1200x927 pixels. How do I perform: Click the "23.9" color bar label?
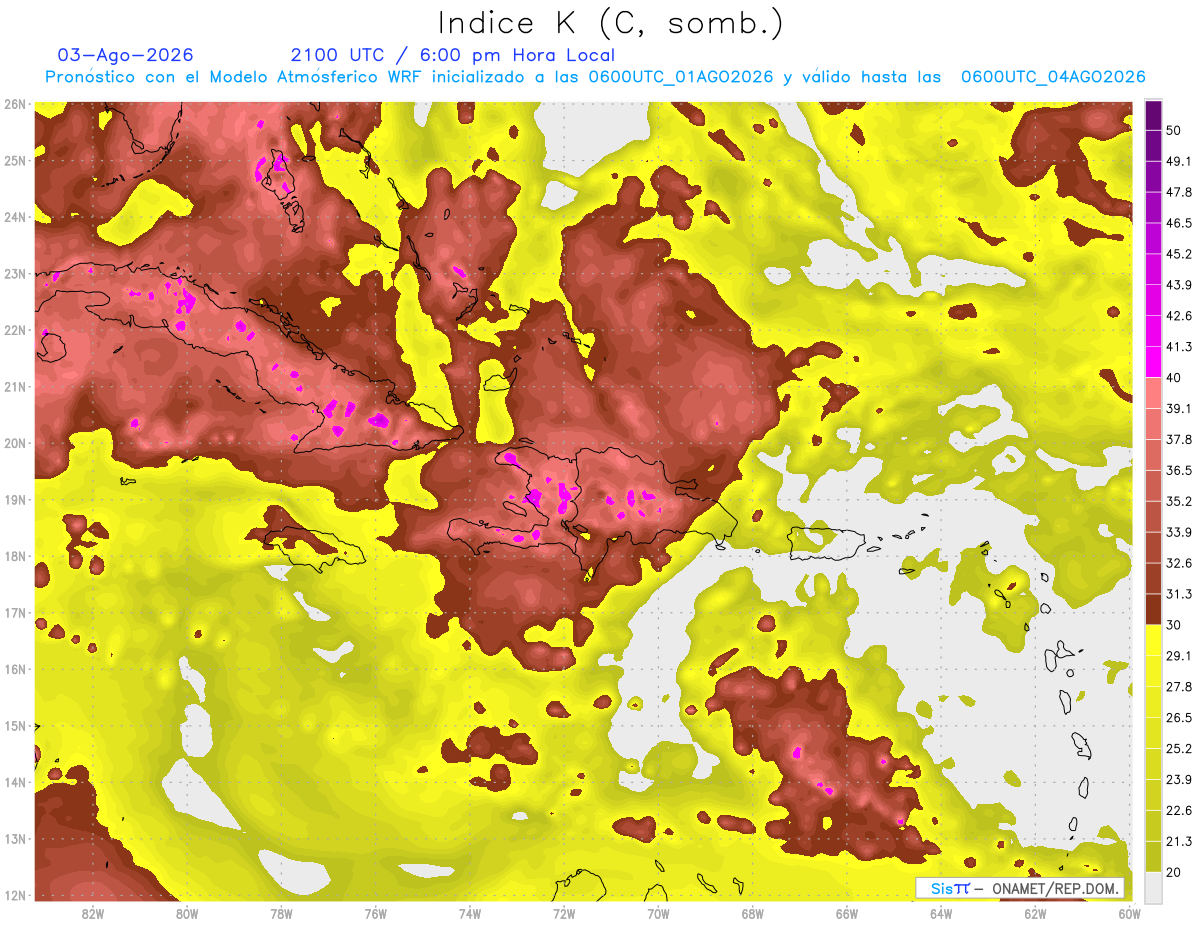coord(1179,780)
